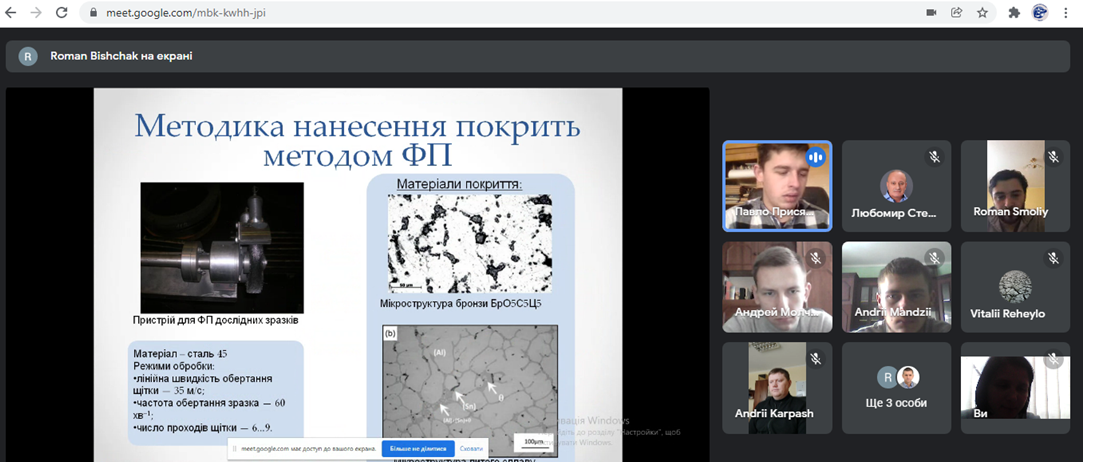Open the camera permission icon in address bar
The image size is (1109, 462).
[931, 13]
